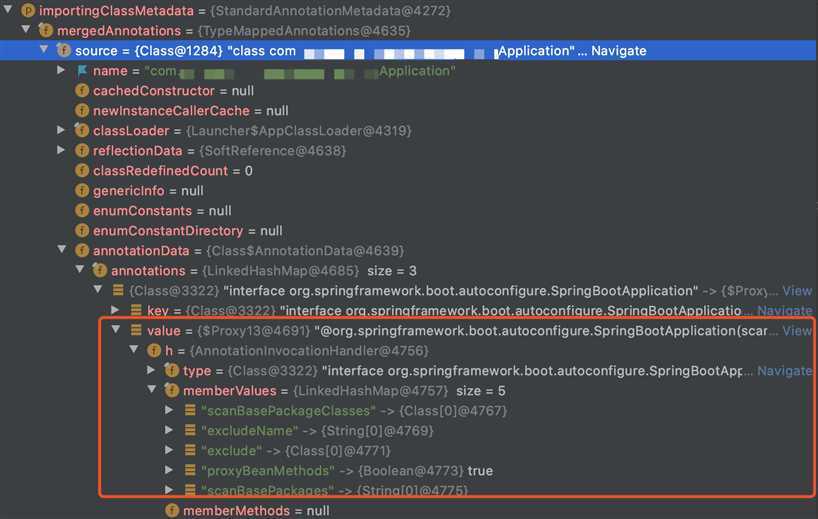Click the text Class$AnnotationData@4639
The height and width of the screenshot is (519, 818).
pyautogui.click(x=305, y=250)
